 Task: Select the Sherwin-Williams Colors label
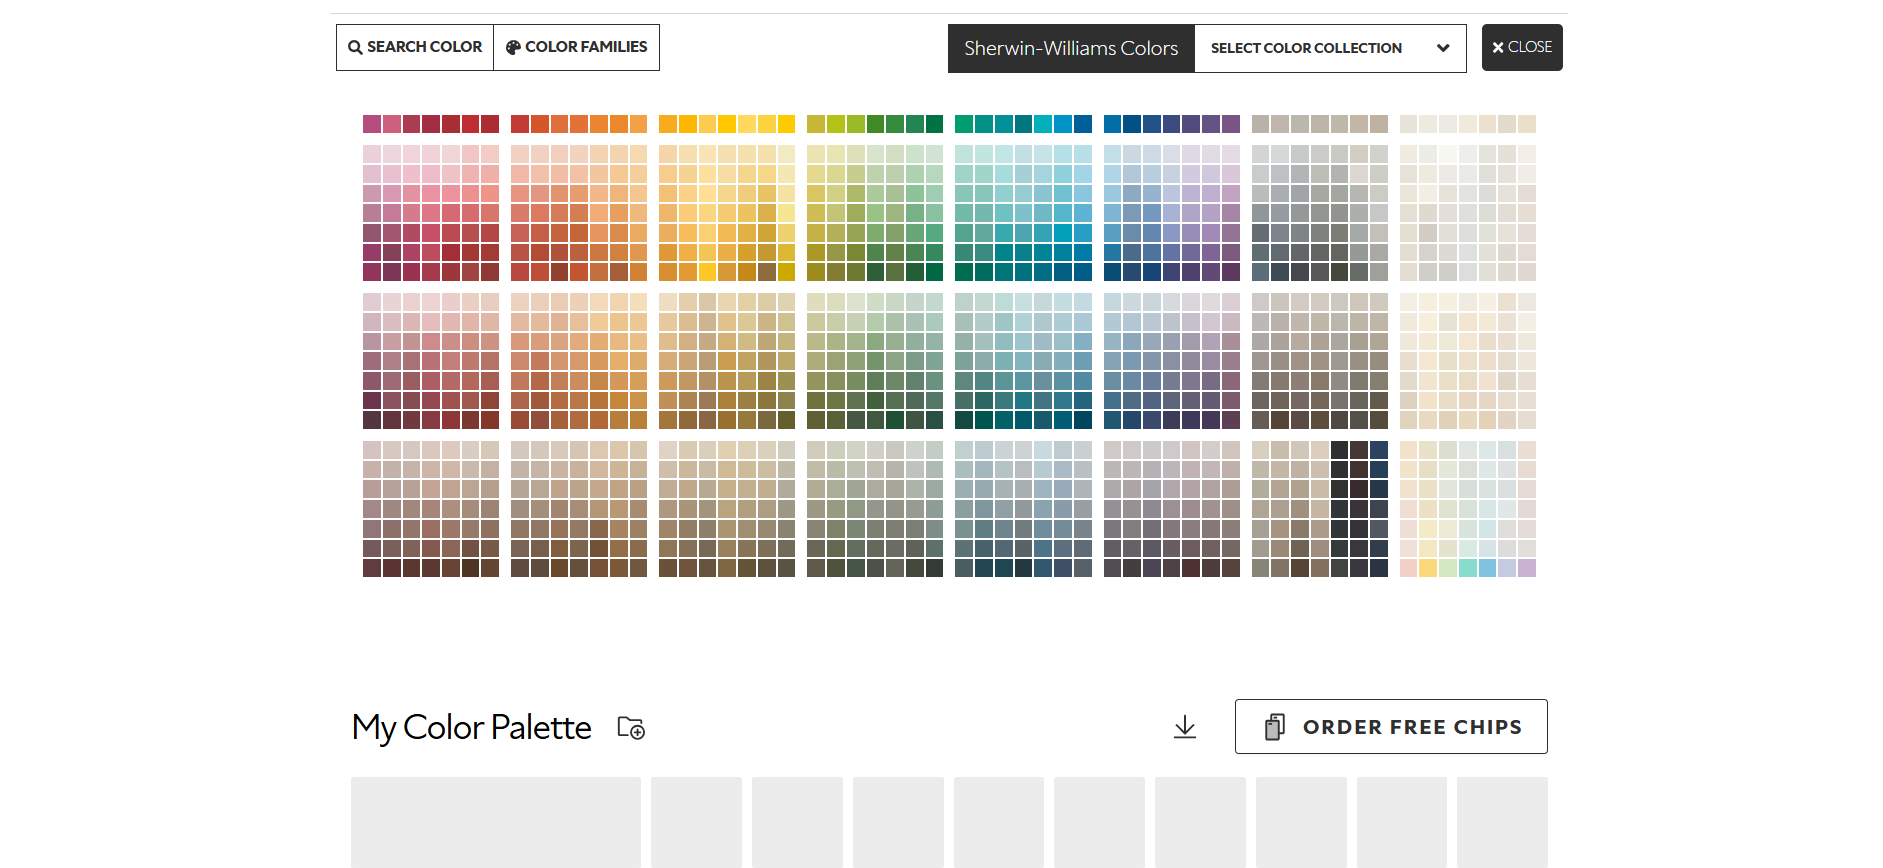click(x=1071, y=48)
